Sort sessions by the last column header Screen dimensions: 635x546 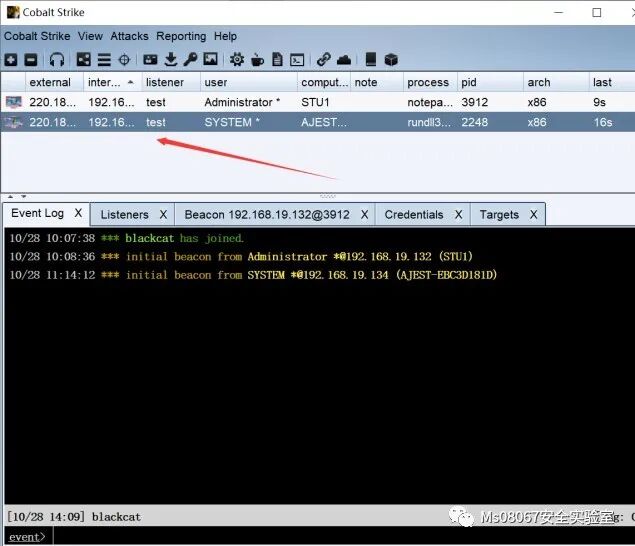point(612,82)
